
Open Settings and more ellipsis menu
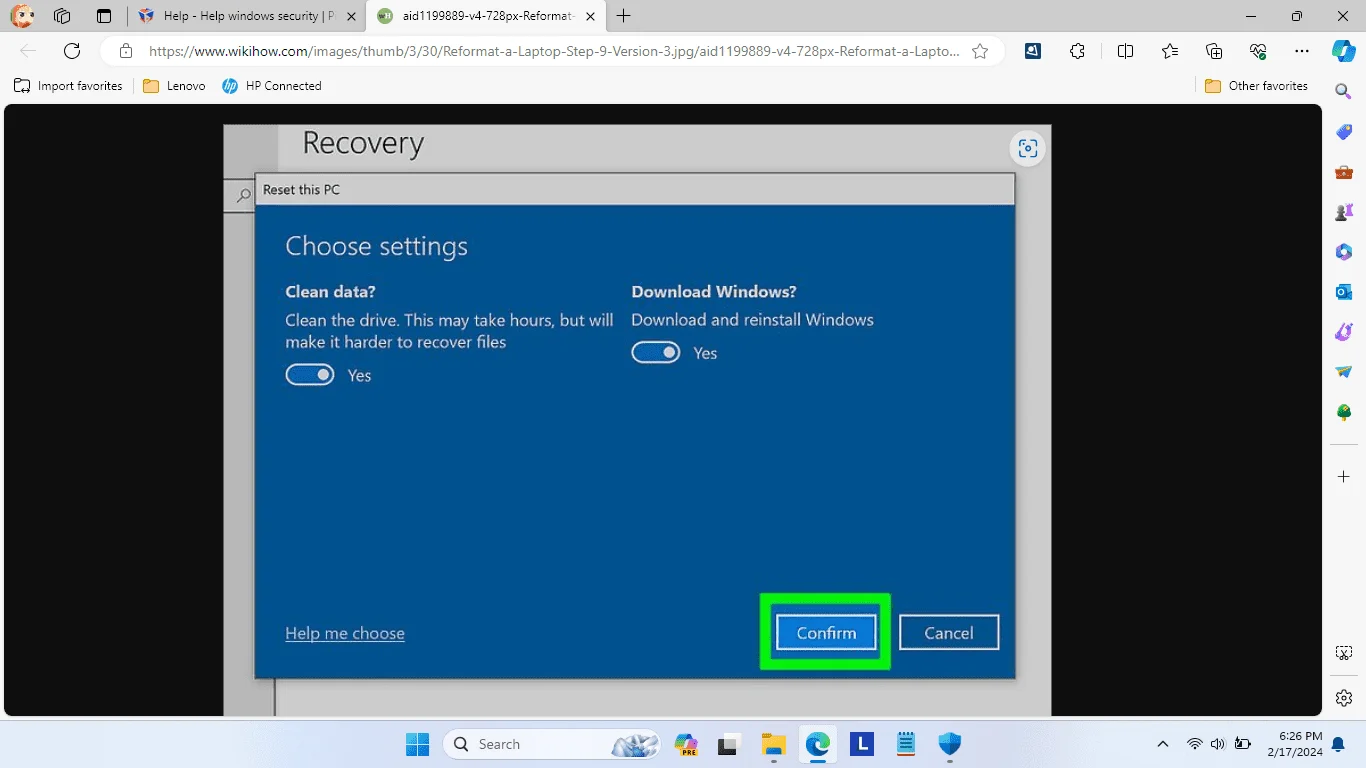1301,51
